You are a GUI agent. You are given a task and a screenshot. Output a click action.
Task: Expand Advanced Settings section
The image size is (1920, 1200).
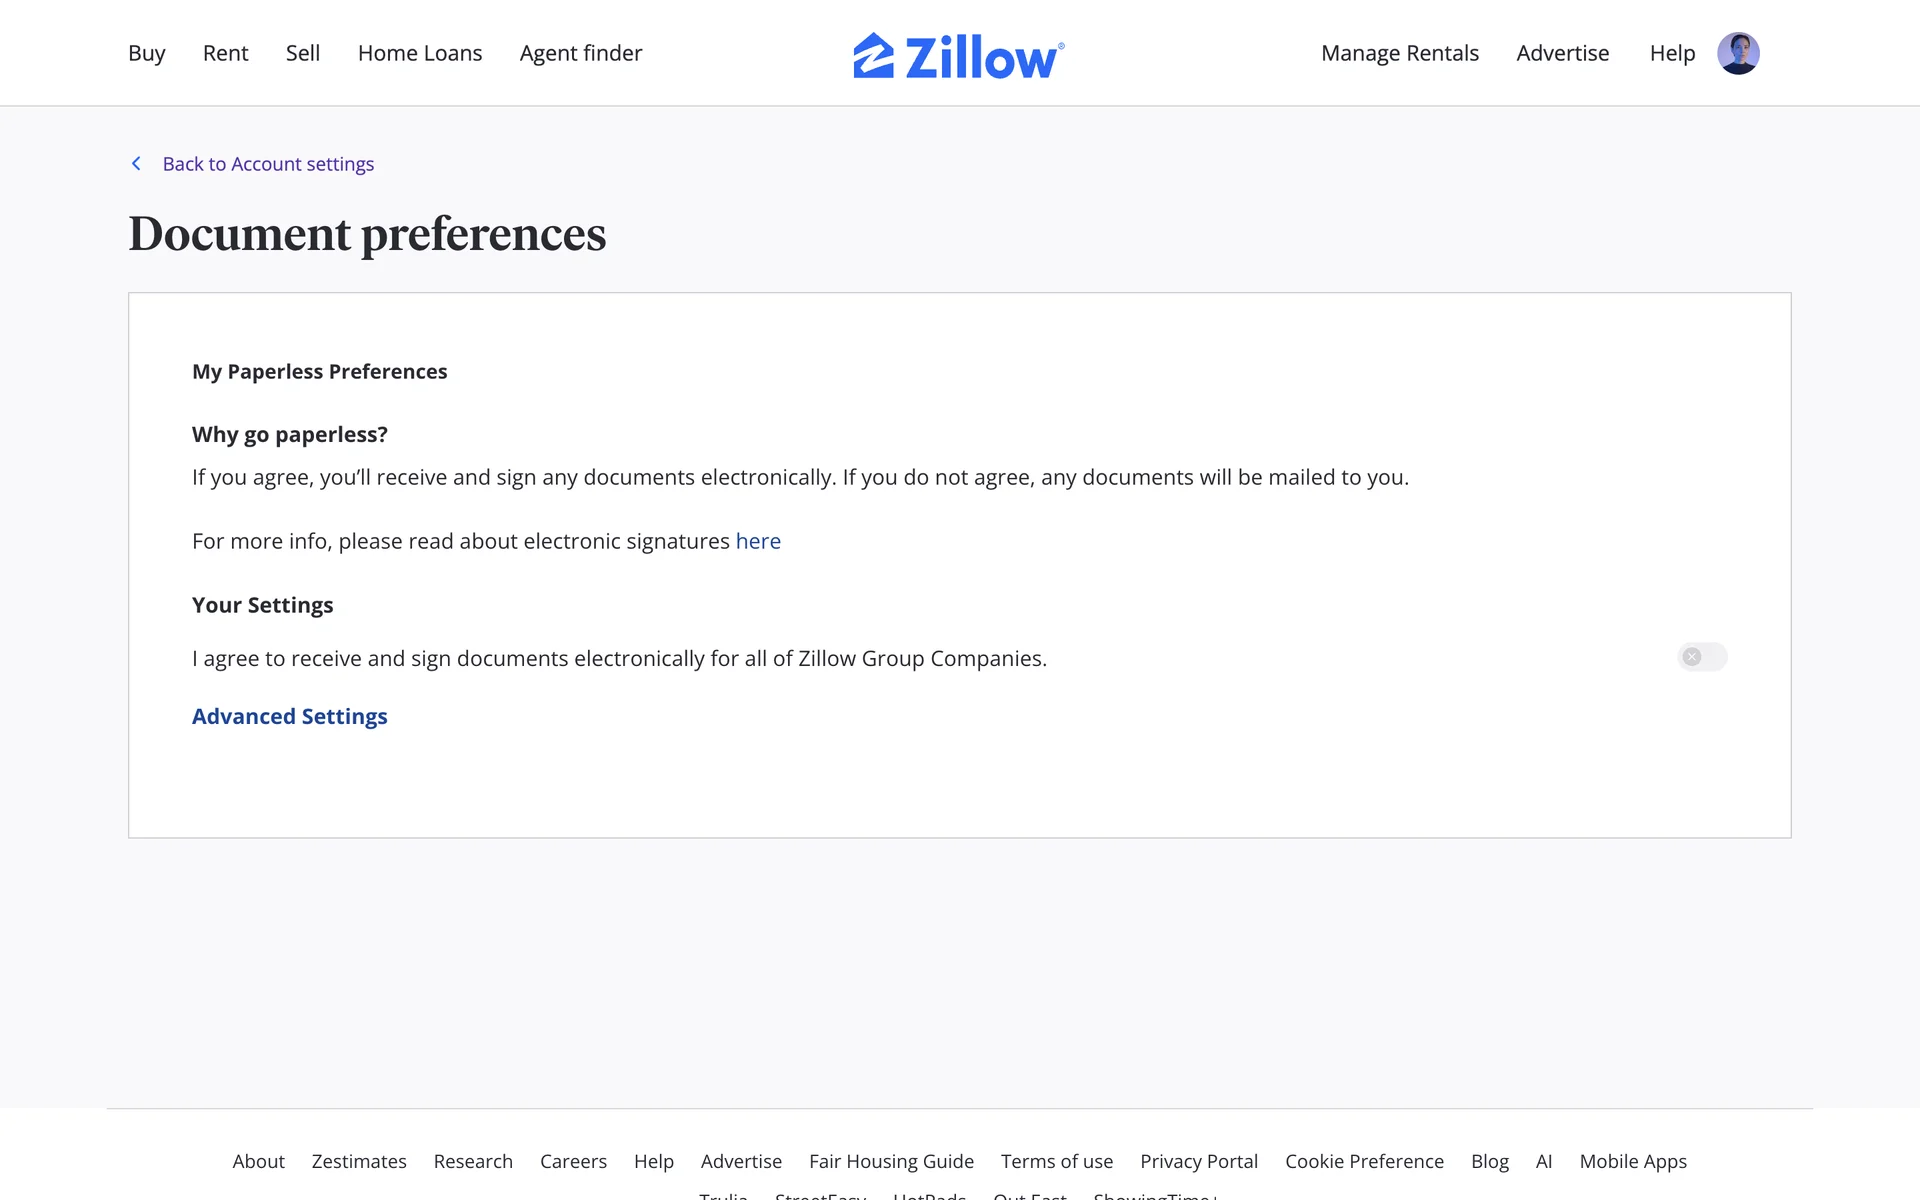pos(289,716)
